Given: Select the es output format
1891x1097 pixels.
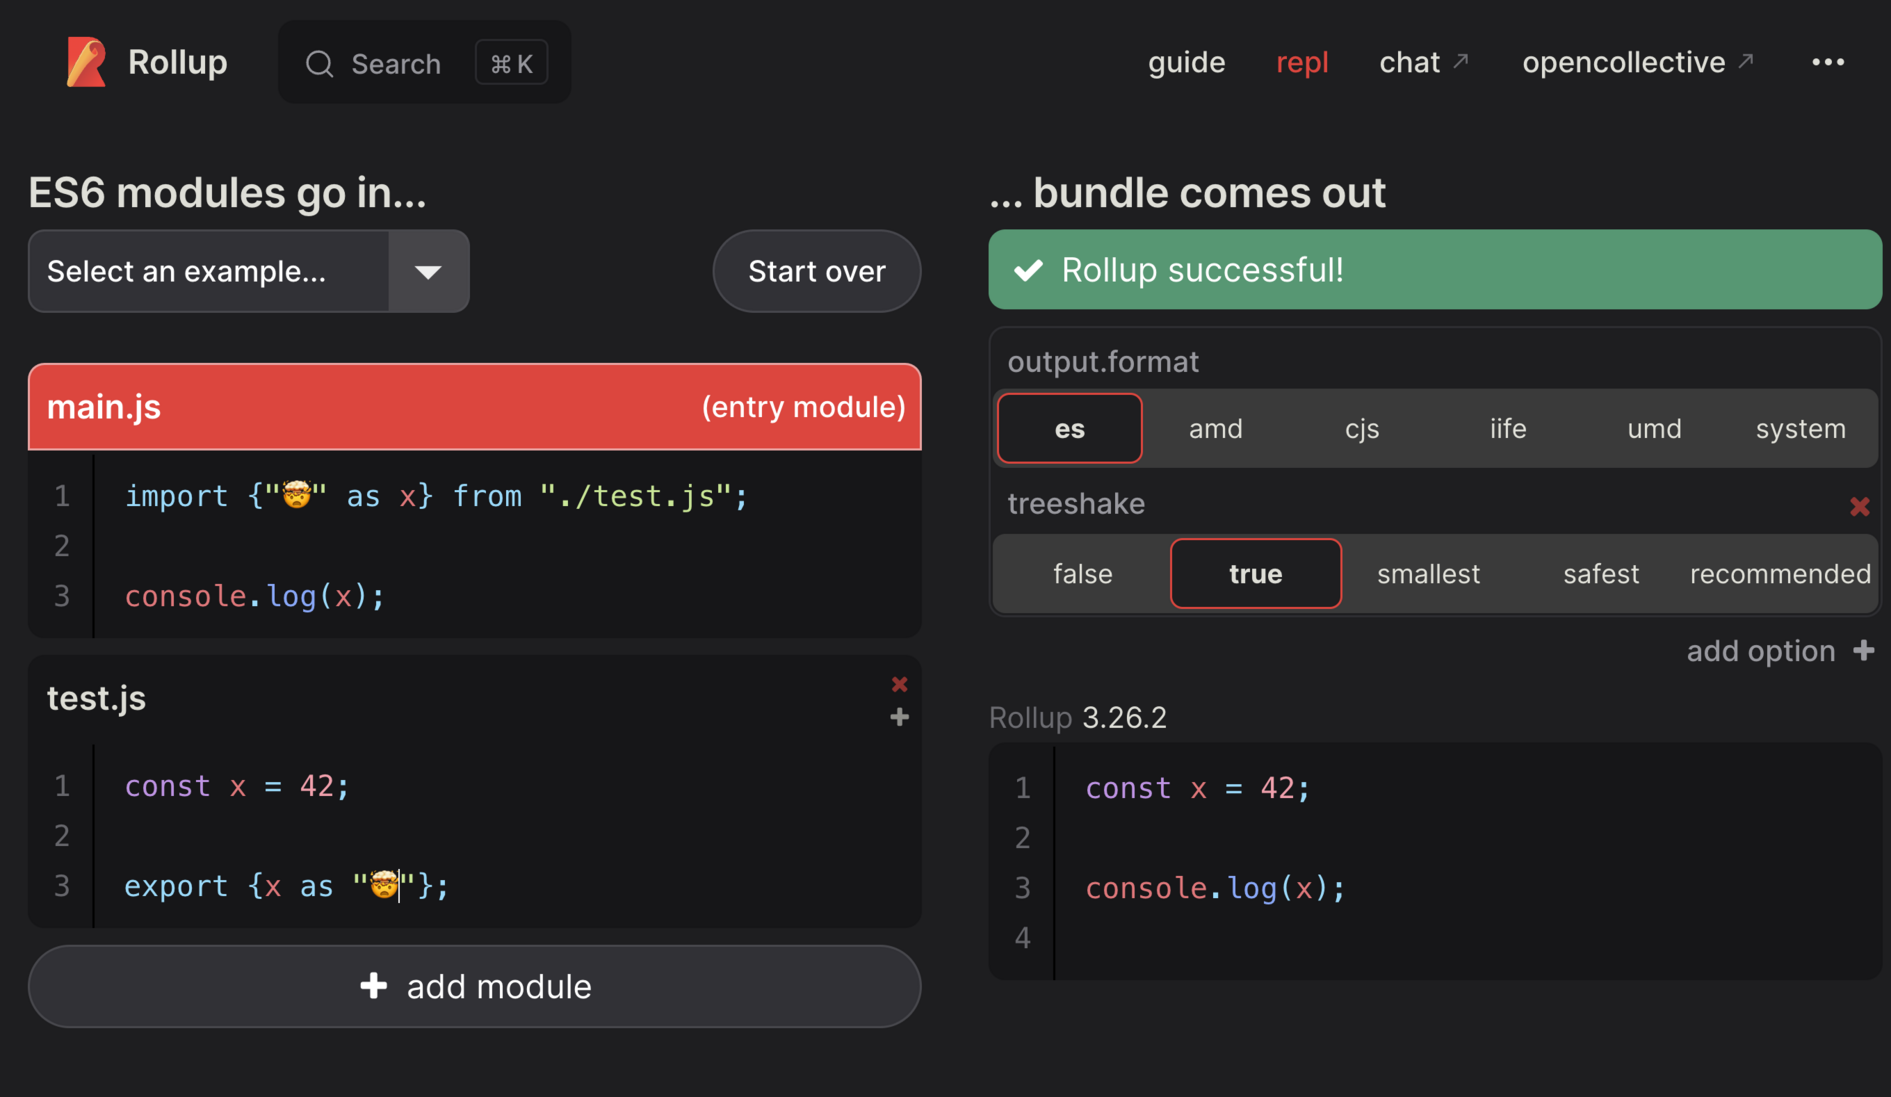Looking at the screenshot, I should [x=1069, y=429].
